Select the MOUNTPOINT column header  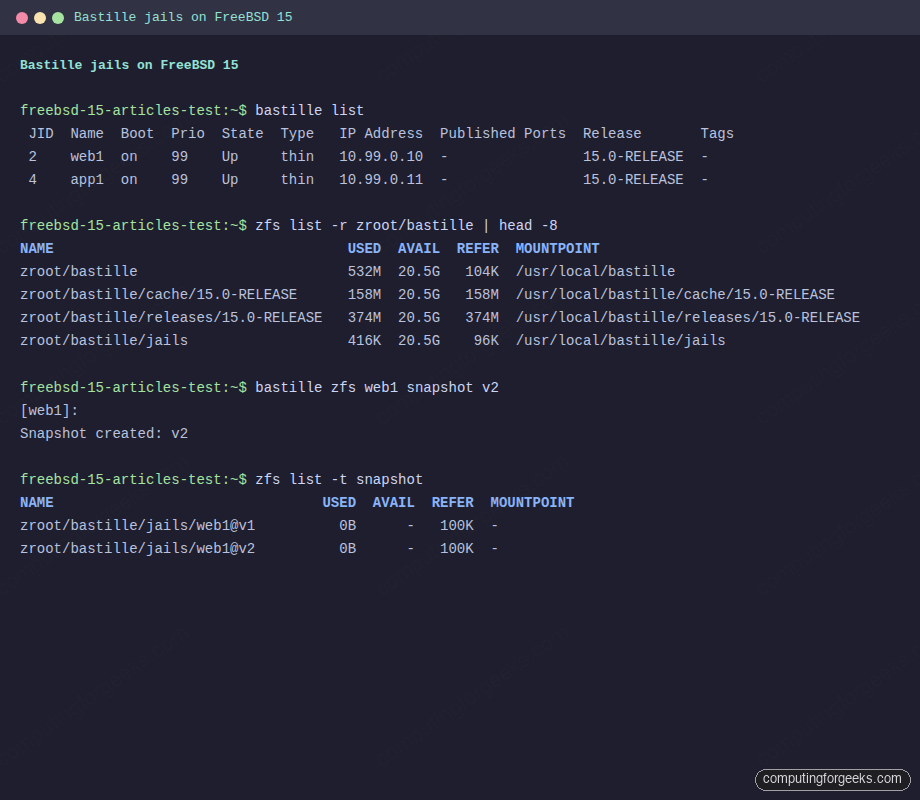[x=557, y=248]
